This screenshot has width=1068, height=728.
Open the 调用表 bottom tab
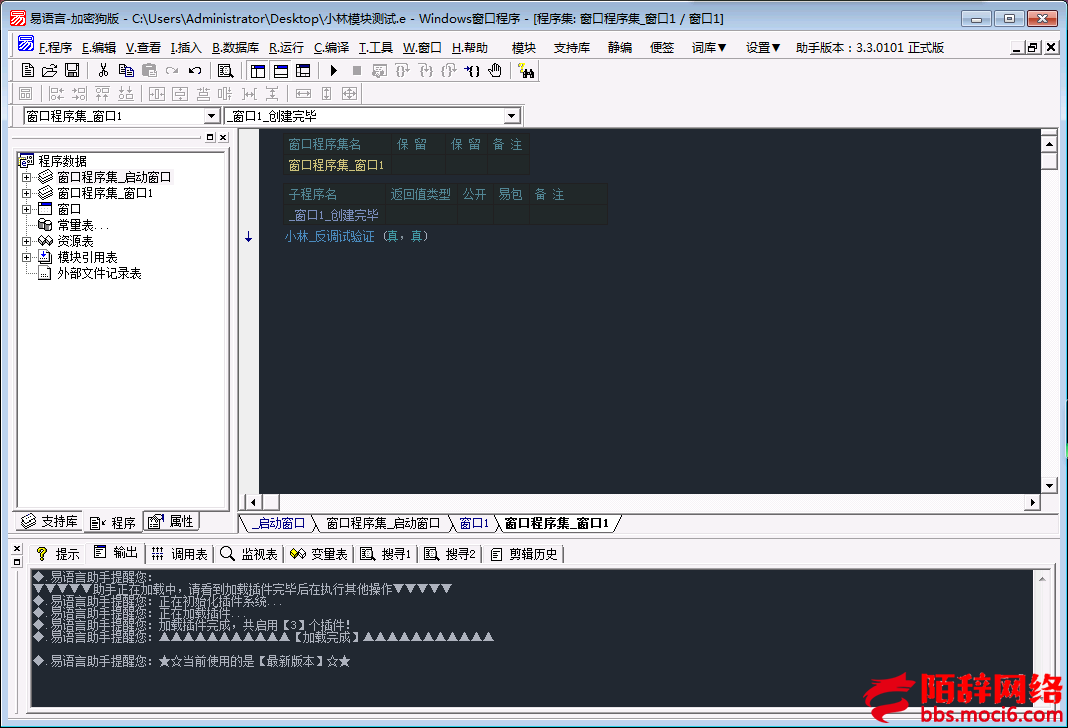coord(179,554)
